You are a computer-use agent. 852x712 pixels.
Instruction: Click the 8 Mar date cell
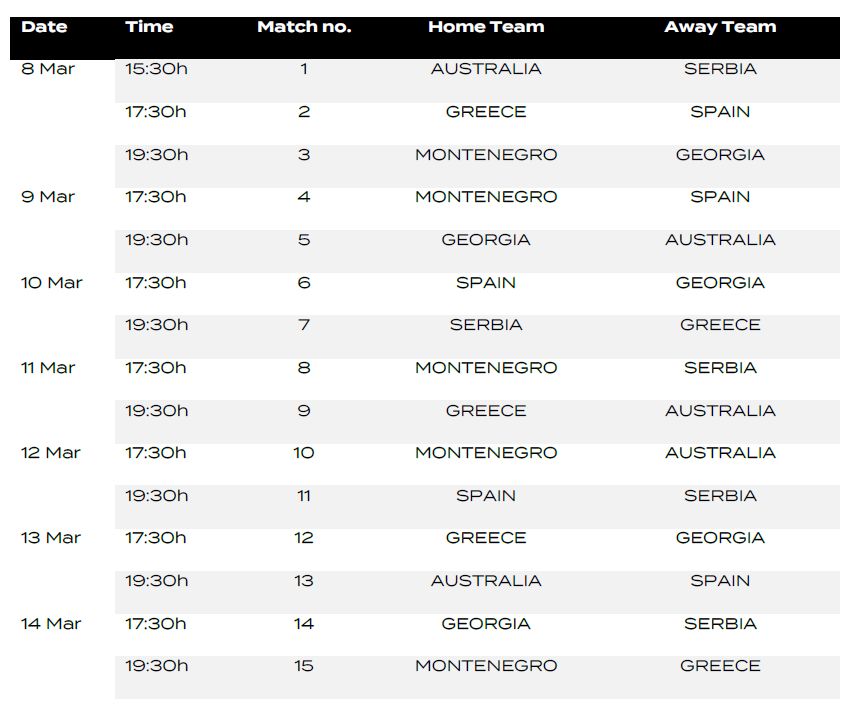coord(48,69)
